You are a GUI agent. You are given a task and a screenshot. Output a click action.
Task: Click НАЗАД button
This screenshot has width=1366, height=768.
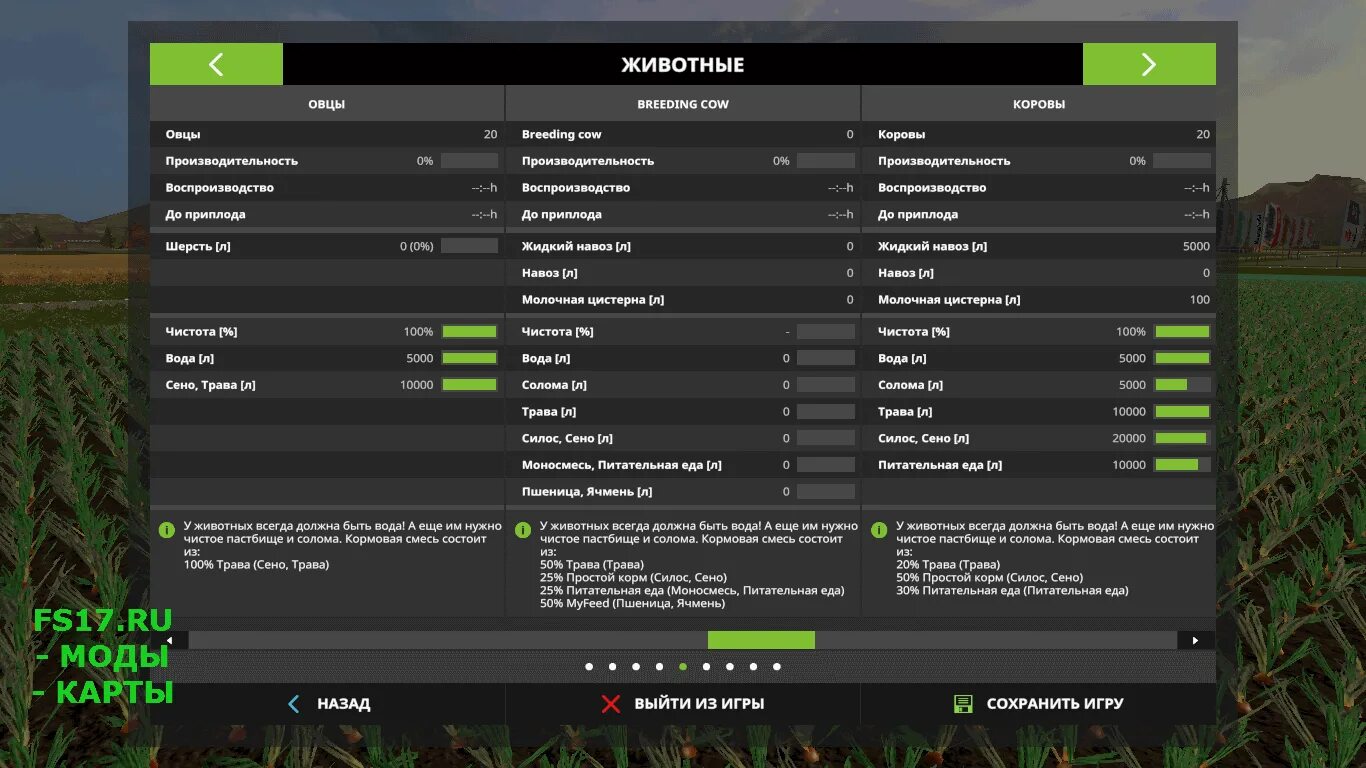pos(328,704)
